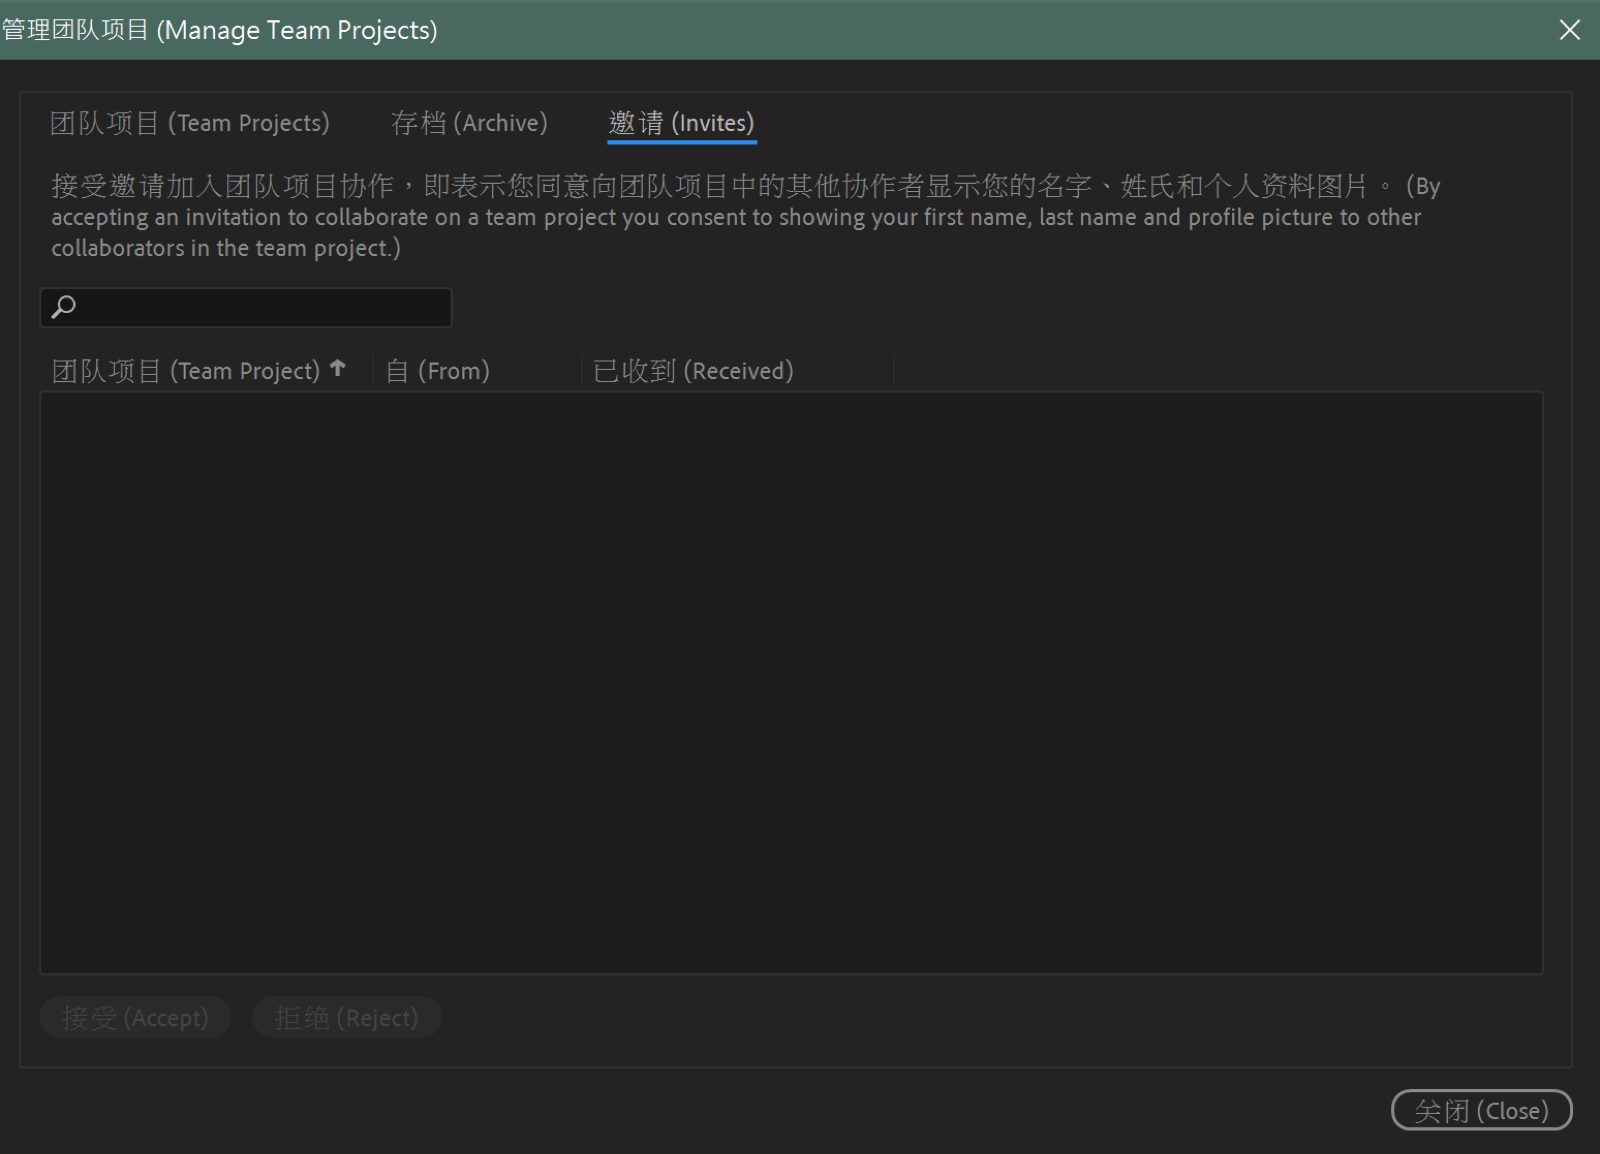Viewport: 1600px width, 1154px height.
Task: Click the Accept invitation button
Action: coord(135,1017)
